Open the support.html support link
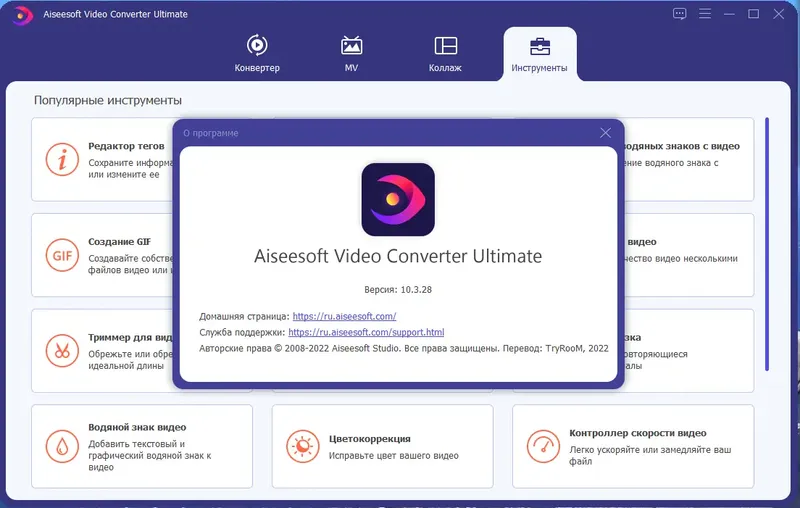Viewport: 800px width, 508px height. 366,332
